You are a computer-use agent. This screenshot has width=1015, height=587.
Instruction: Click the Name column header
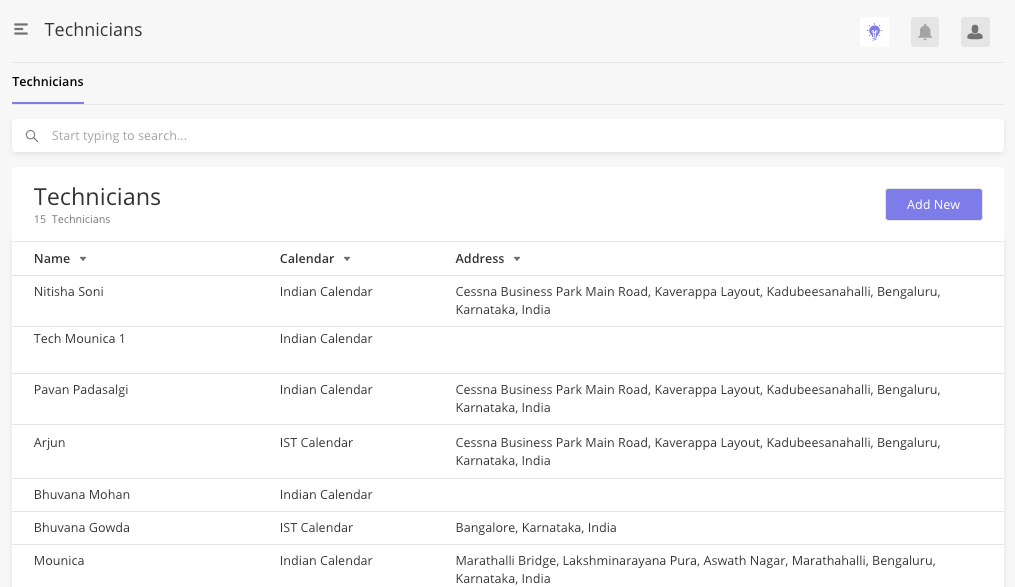(52, 259)
